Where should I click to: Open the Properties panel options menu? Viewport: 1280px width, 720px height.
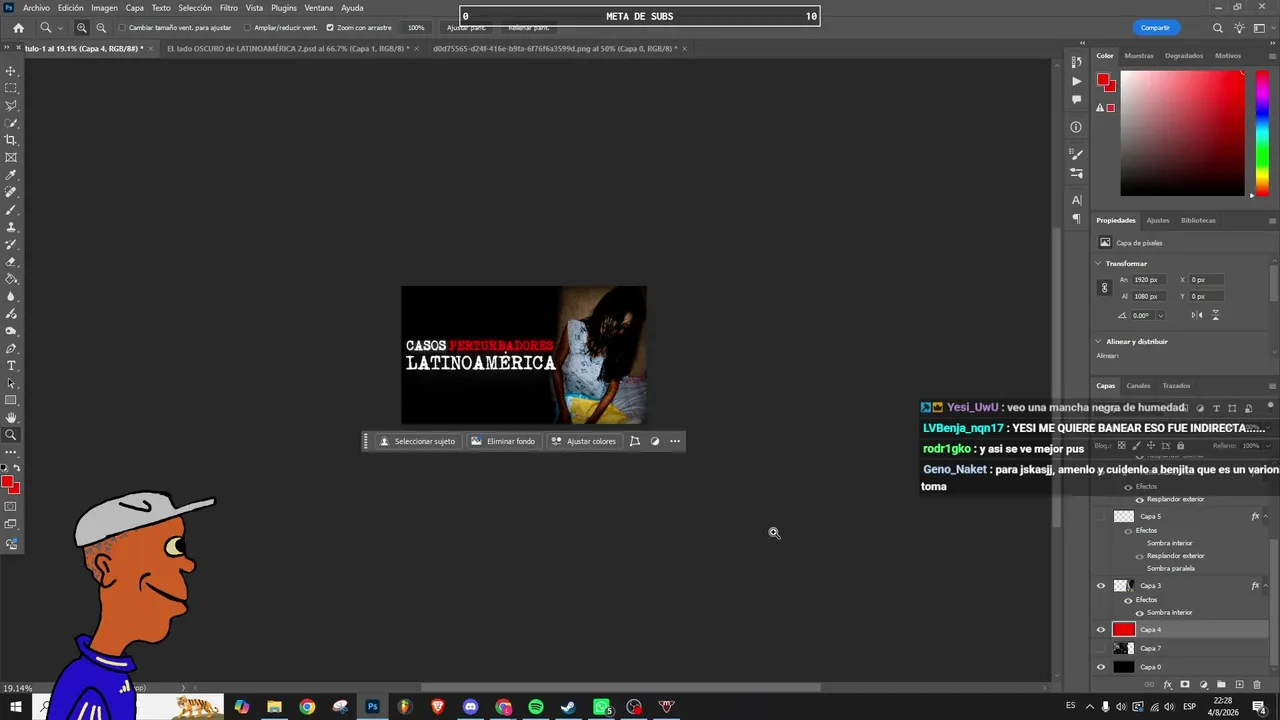tap(1272, 220)
